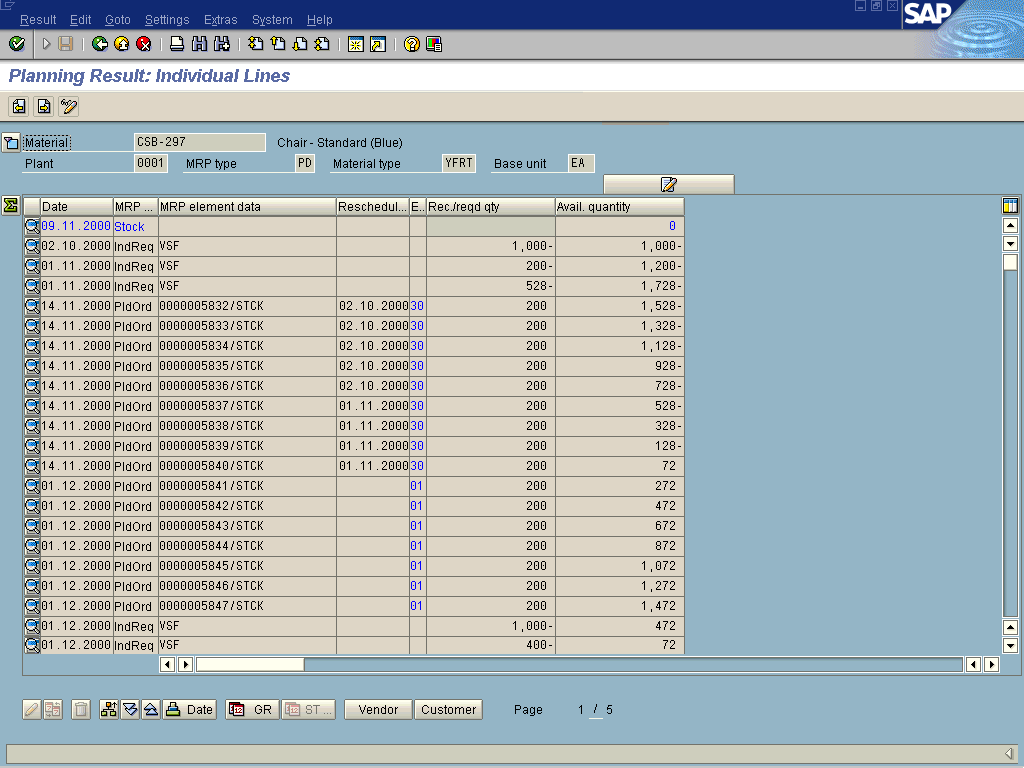Viewport: 1024px width, 768px height.
Task: Click the green Back arrow icon
Action: pos(100,44)
